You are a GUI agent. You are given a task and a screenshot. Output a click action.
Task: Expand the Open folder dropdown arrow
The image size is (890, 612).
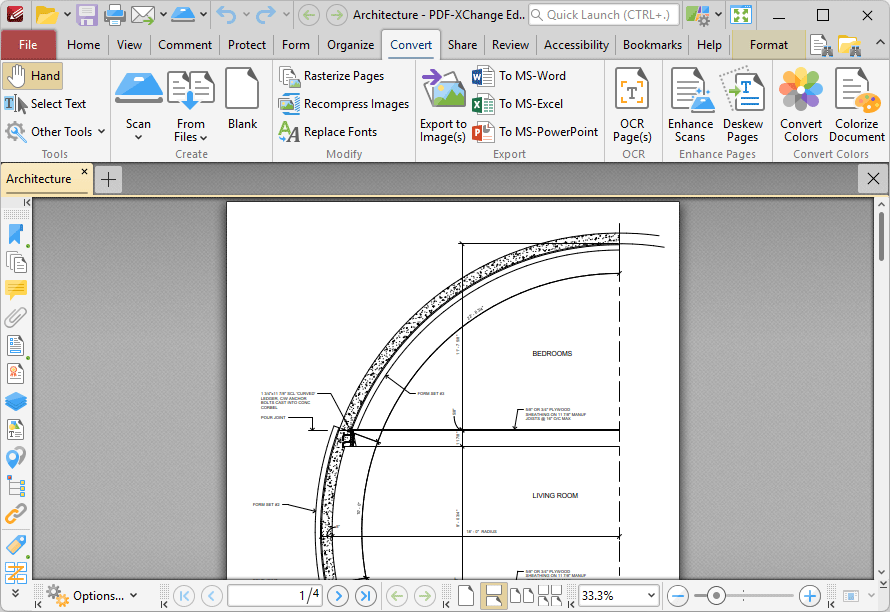coord(67,15)
